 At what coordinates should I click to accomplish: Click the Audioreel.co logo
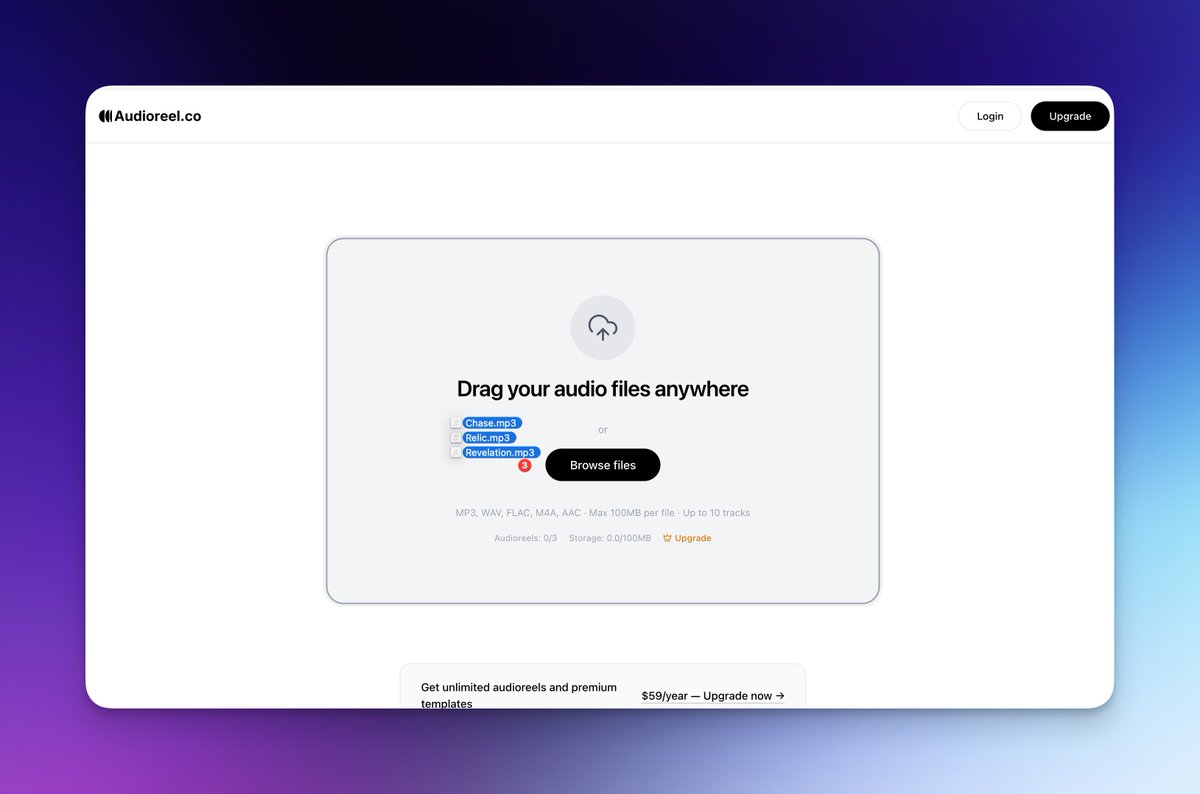[150, 116]
